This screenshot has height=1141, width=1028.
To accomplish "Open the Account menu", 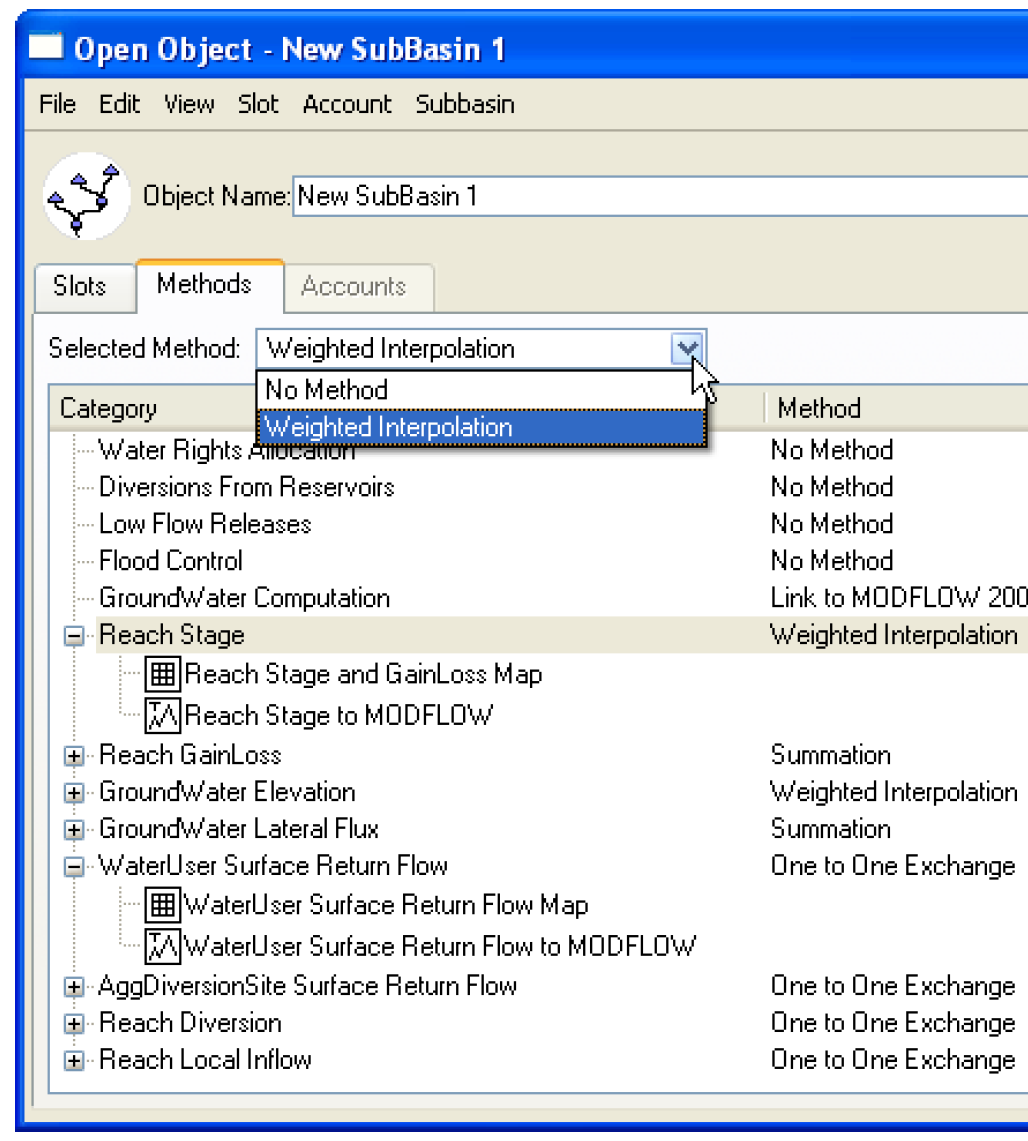I will (347, 104).
